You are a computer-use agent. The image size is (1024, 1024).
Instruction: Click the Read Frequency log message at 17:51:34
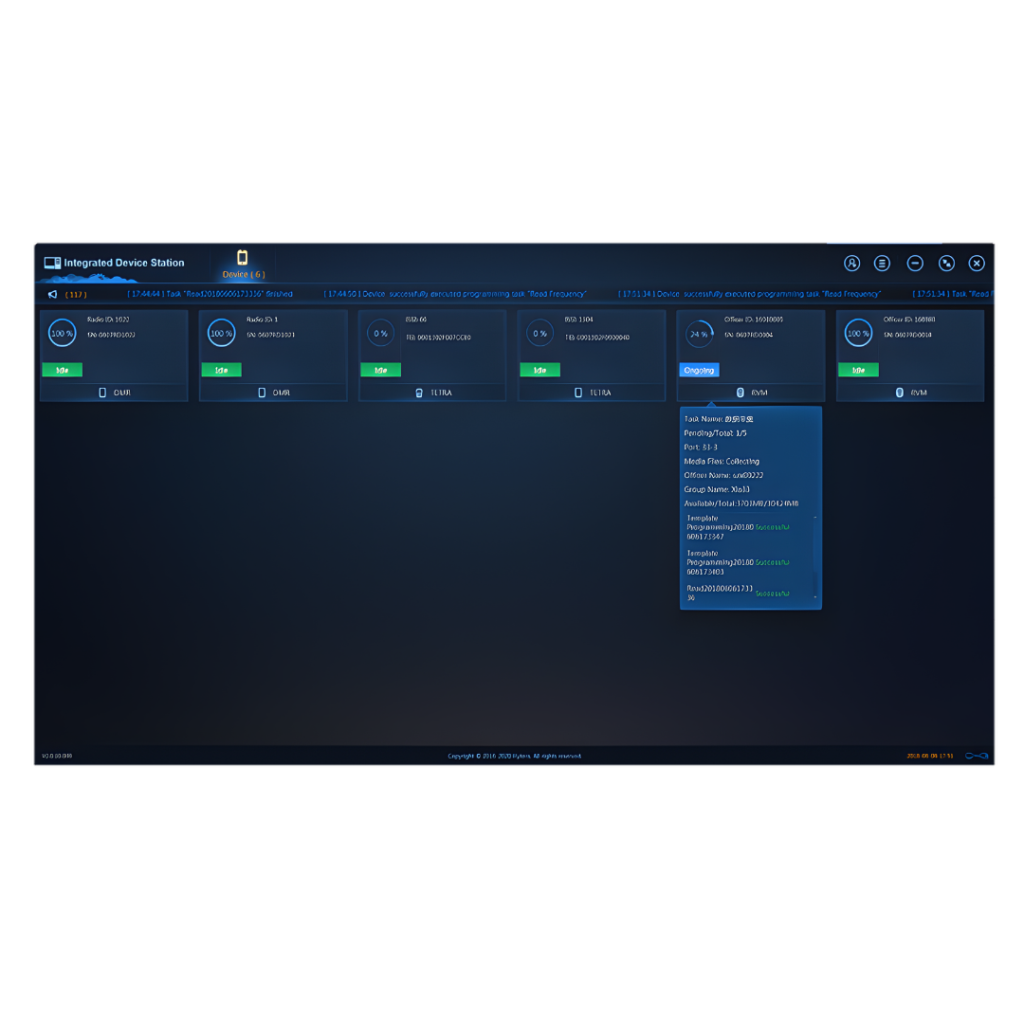(750, 294)
